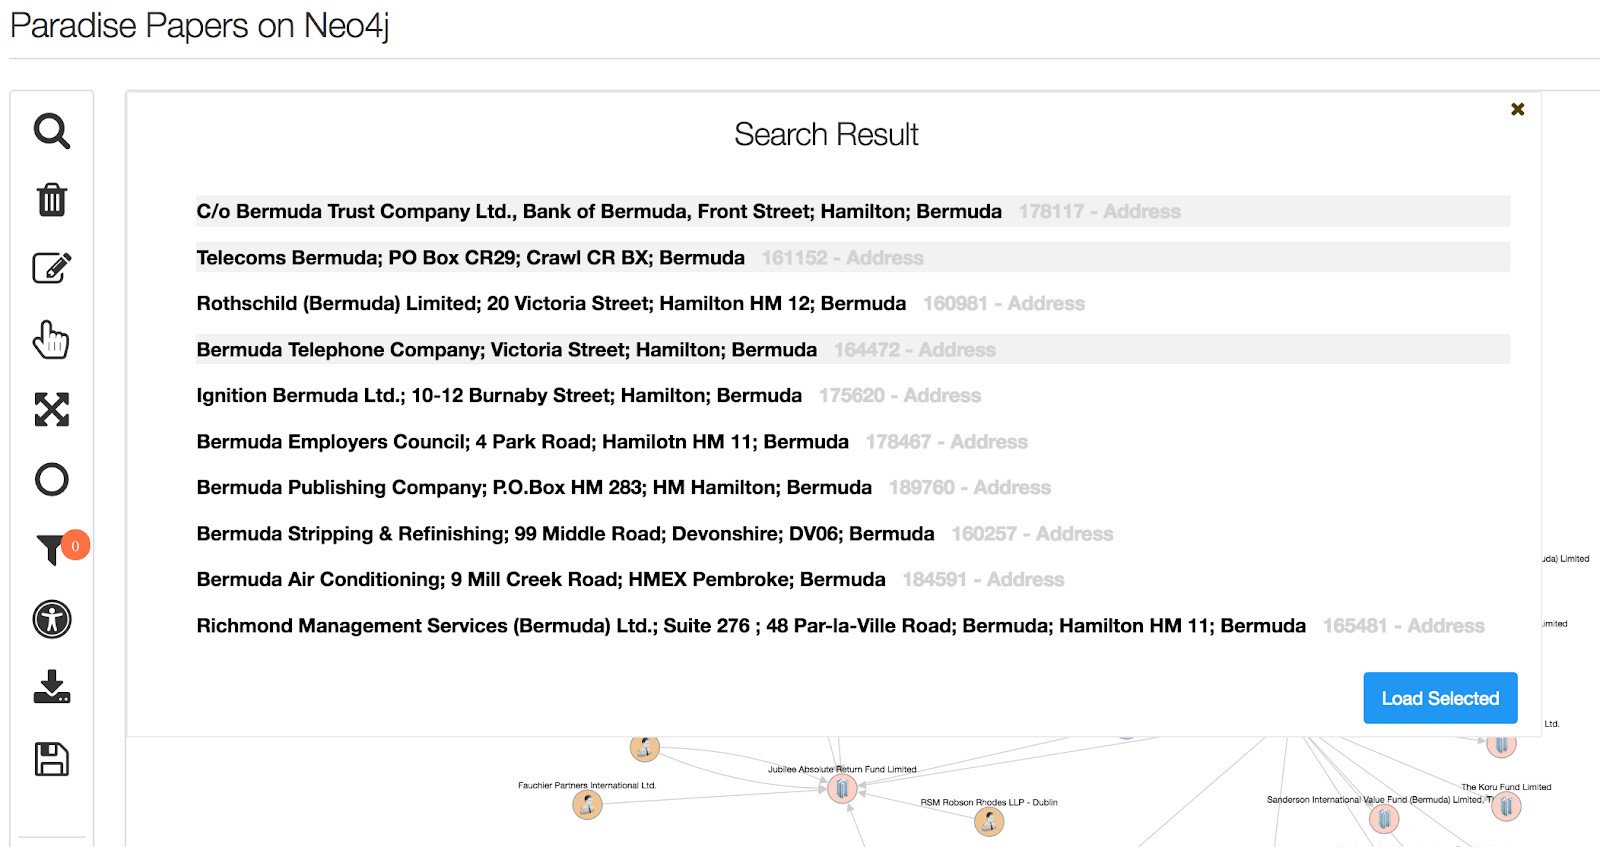Click the Paradise Papers on Neo4j title
This screenshot has height=847, width=1600.
point(200,25)
